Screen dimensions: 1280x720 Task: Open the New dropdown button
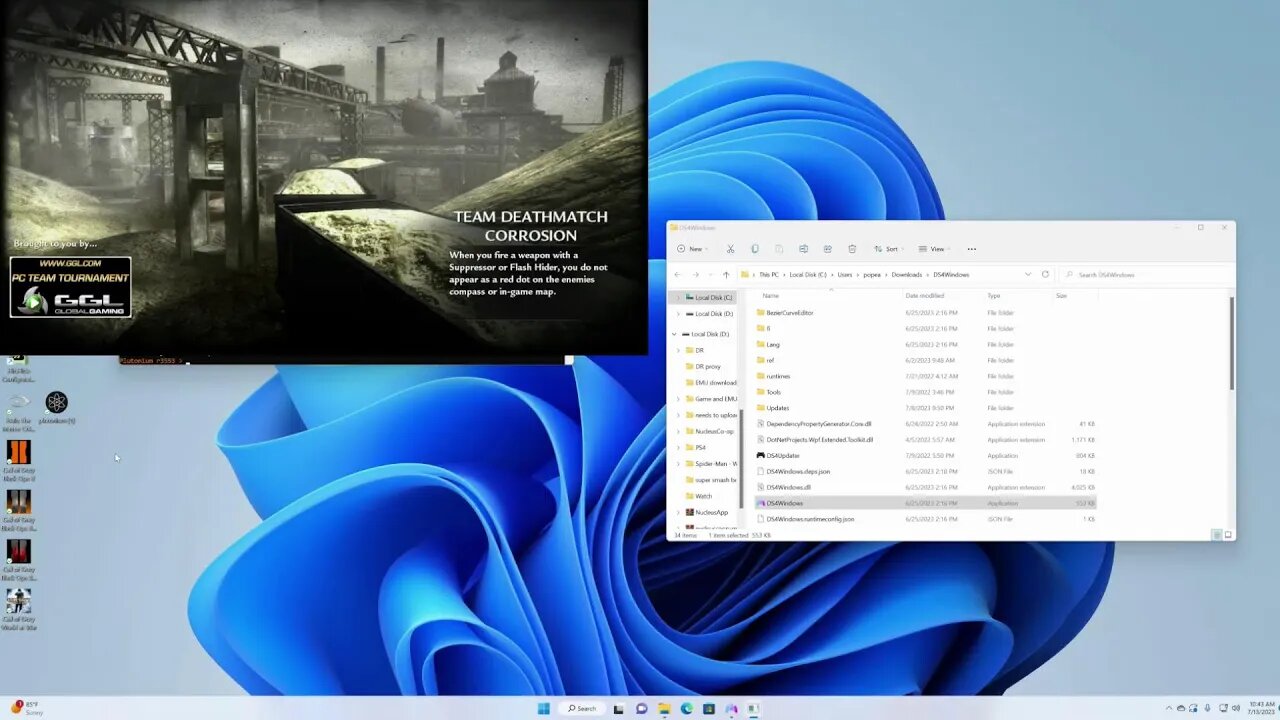click(x=692, y=249)
